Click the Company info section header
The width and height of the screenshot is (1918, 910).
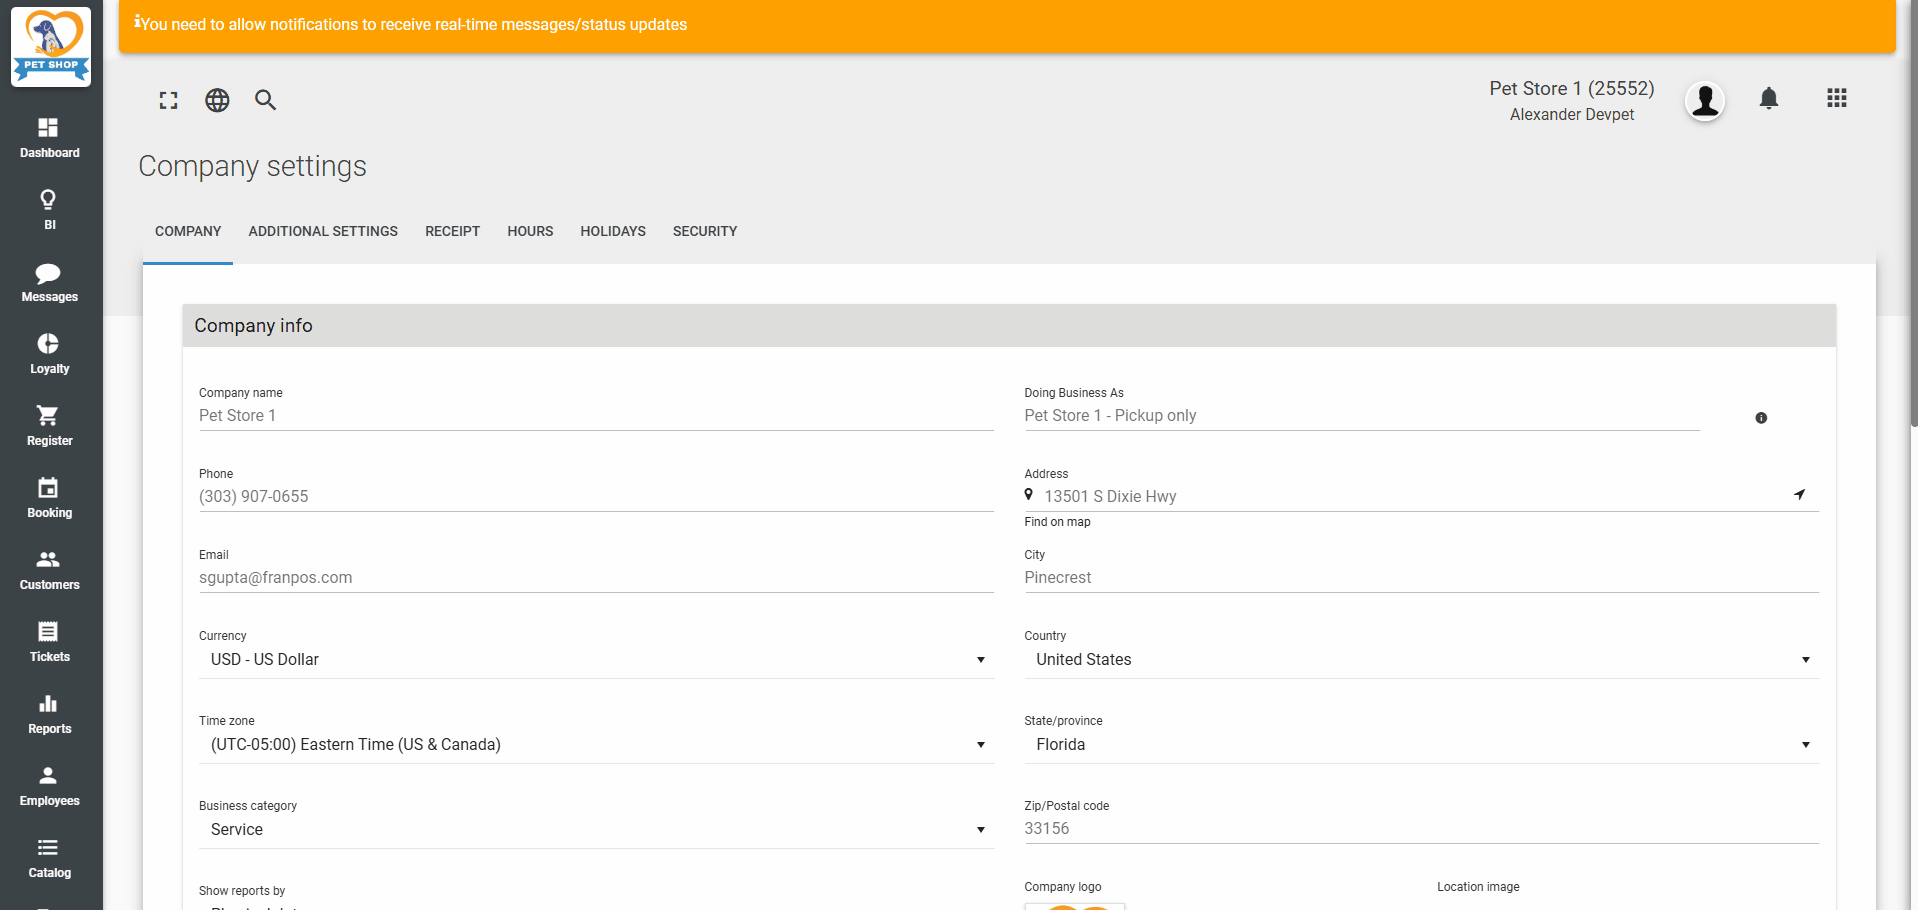click(x=1009, y=326)
